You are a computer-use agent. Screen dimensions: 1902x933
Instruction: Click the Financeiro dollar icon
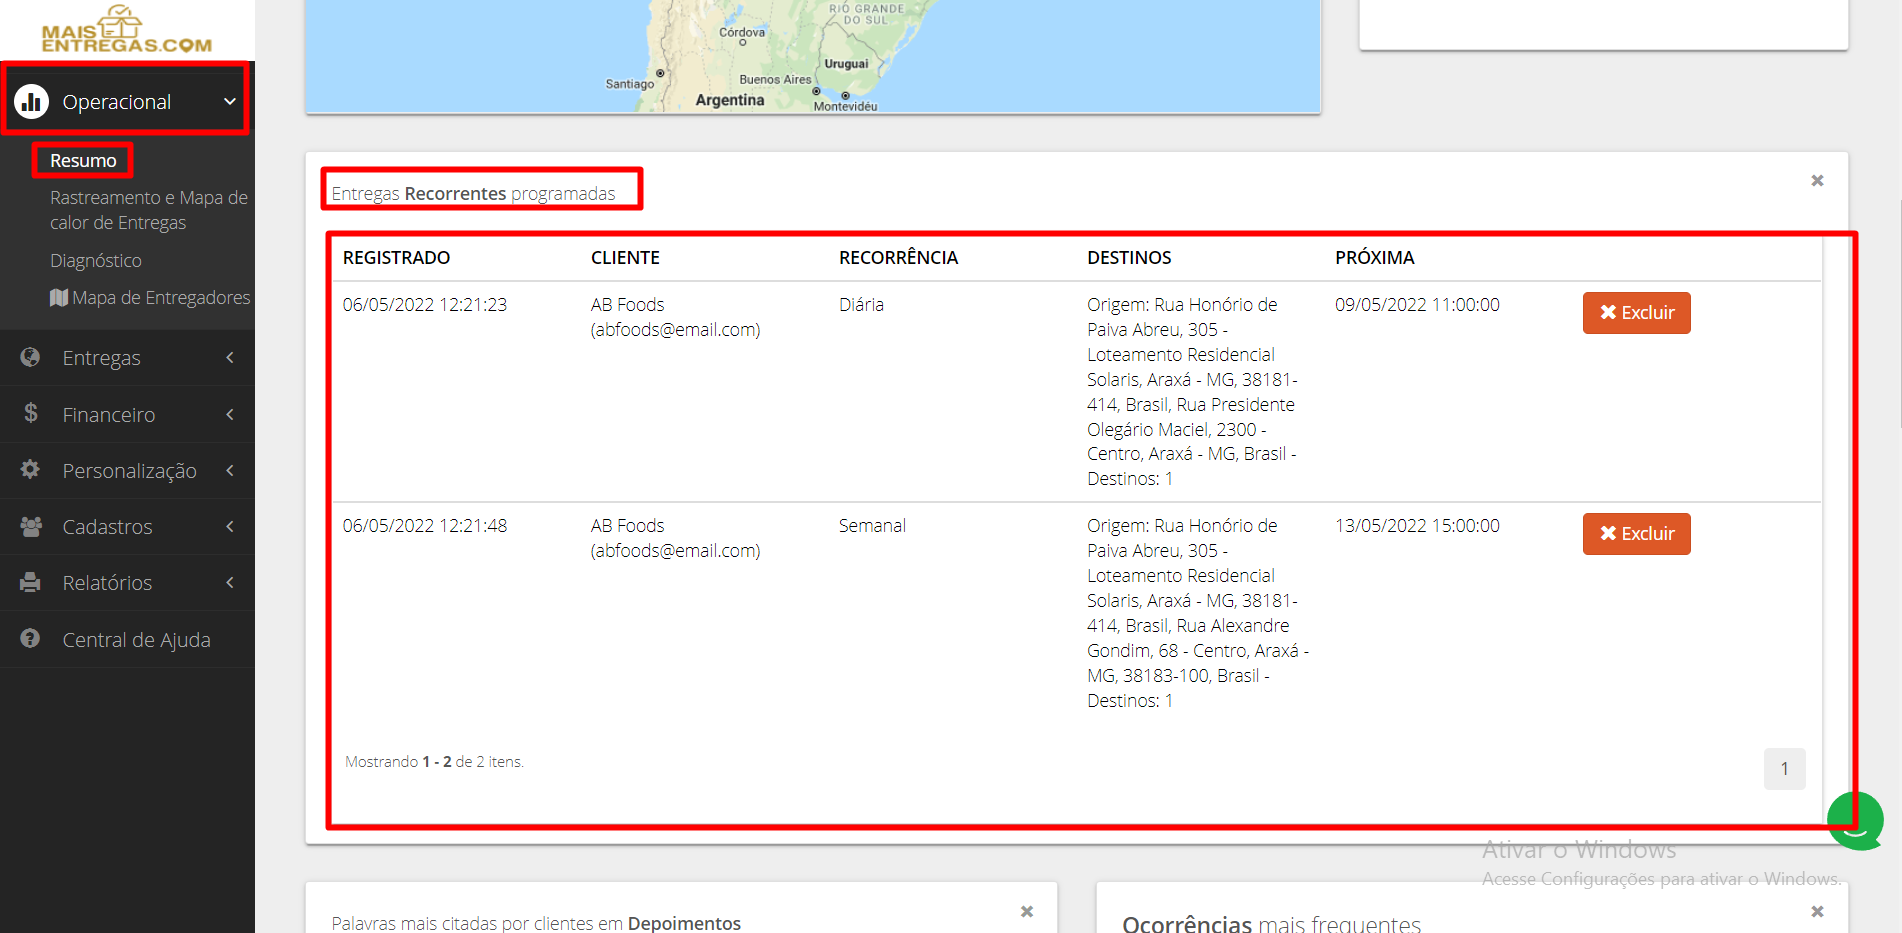tap(31, 413)
